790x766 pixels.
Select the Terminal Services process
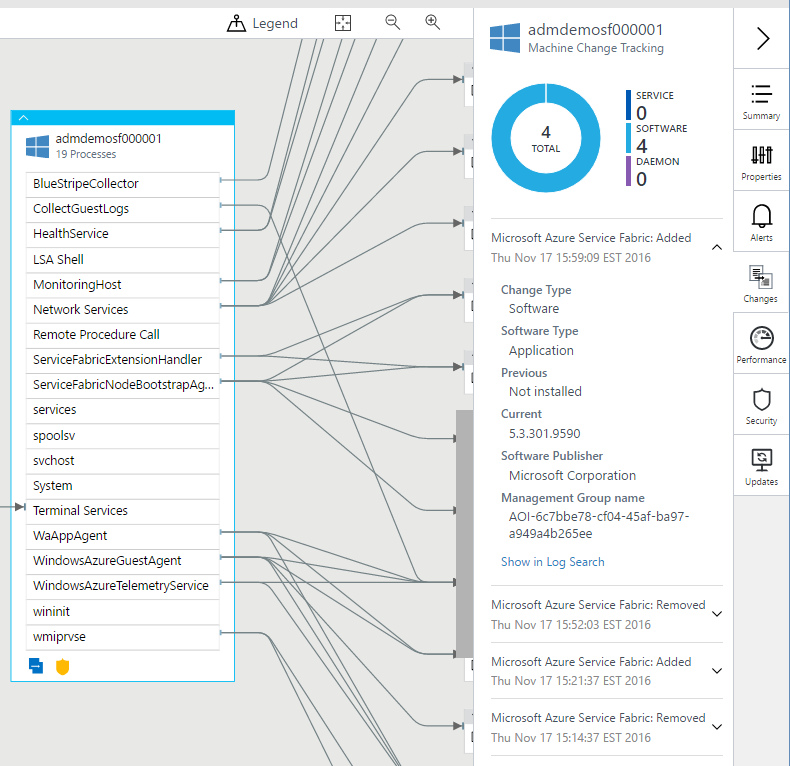pos(122,510)
